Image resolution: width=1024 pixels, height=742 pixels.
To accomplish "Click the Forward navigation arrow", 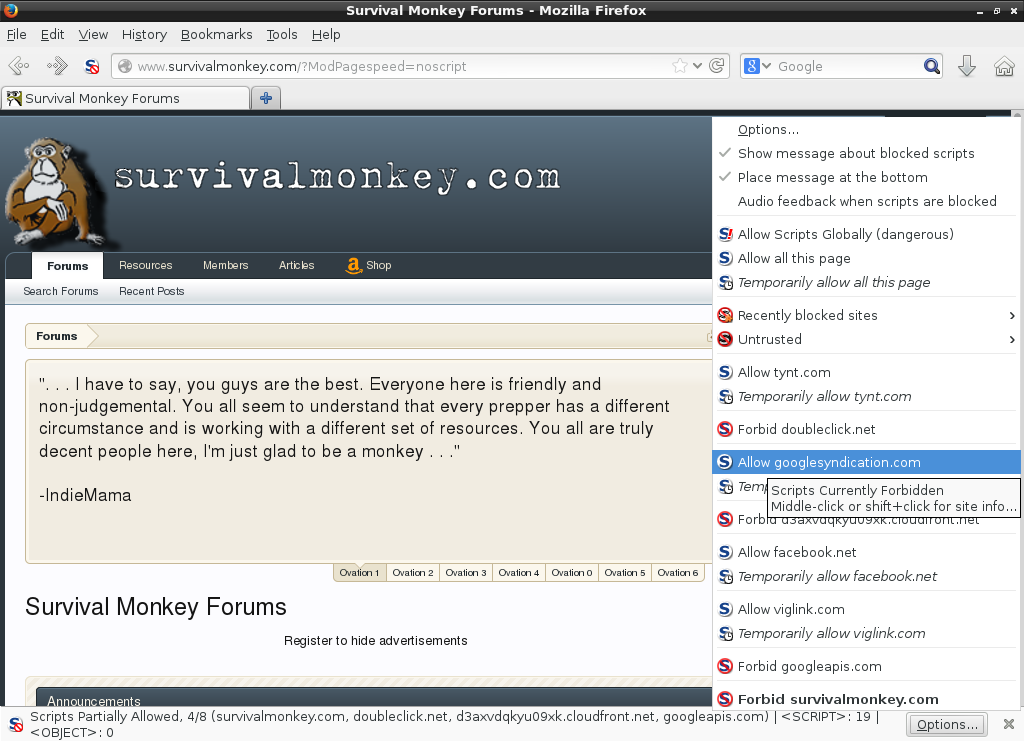I will tap(57, 65).
